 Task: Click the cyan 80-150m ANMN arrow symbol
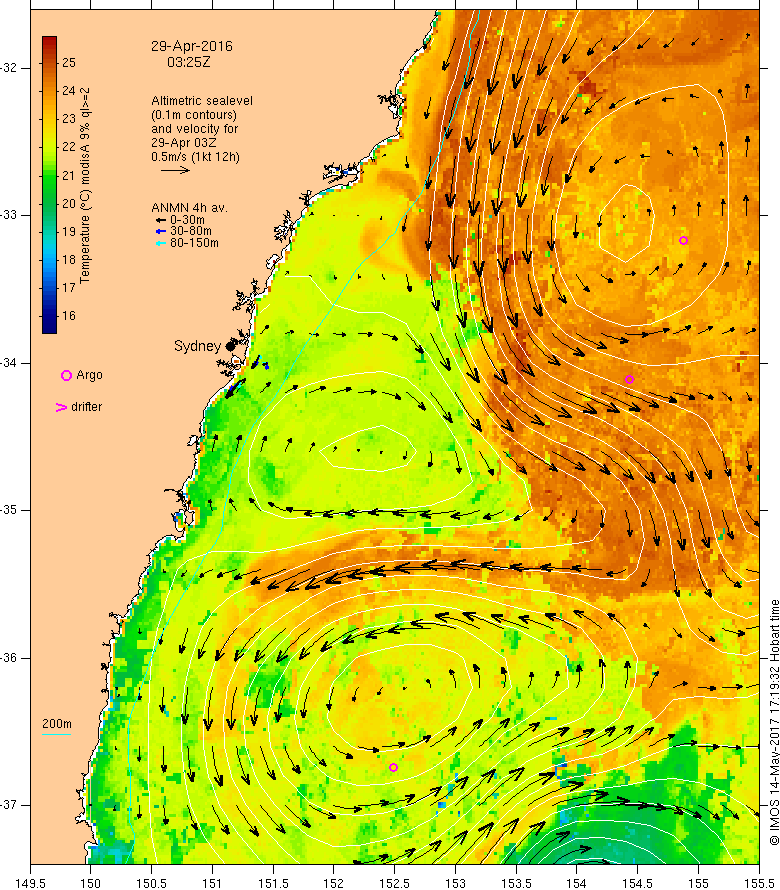click(x=161, y=243)
